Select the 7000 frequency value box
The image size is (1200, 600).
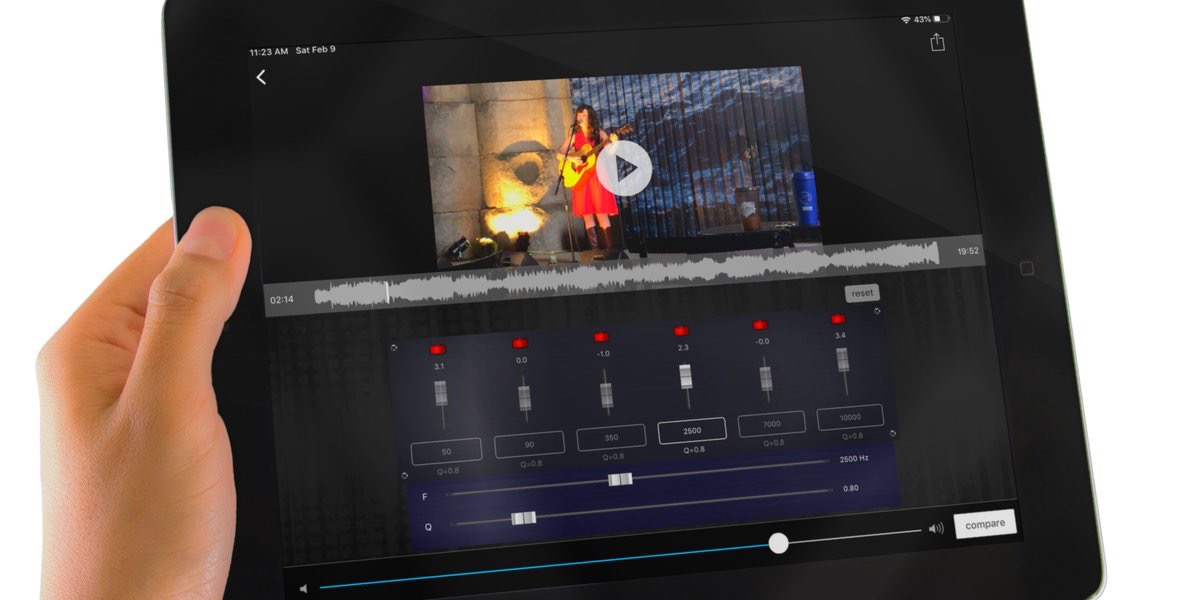(771, 423)
